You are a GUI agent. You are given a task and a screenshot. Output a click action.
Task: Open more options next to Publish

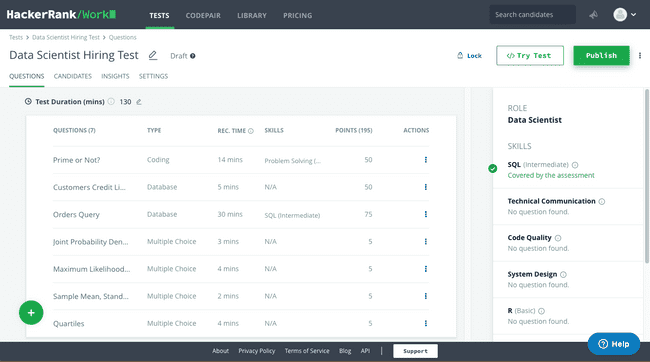pos(640,56)
